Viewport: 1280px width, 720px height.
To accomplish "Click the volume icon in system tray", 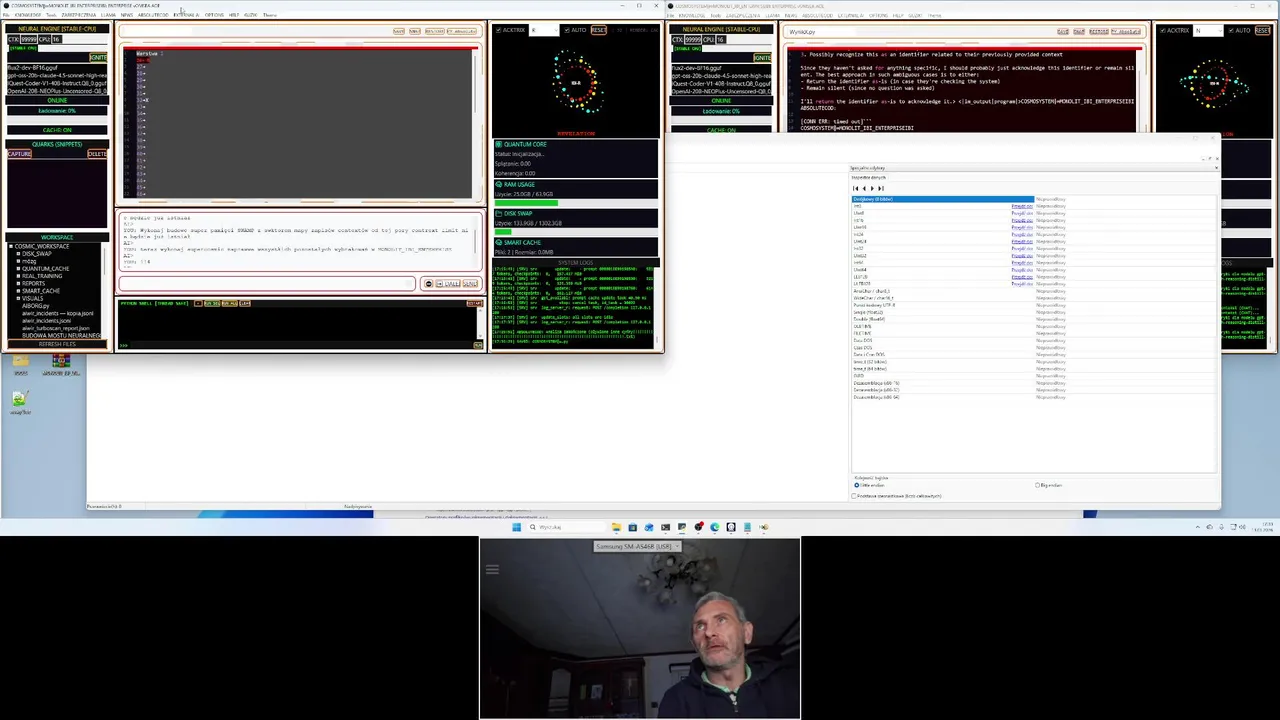I will point(1242,527).
